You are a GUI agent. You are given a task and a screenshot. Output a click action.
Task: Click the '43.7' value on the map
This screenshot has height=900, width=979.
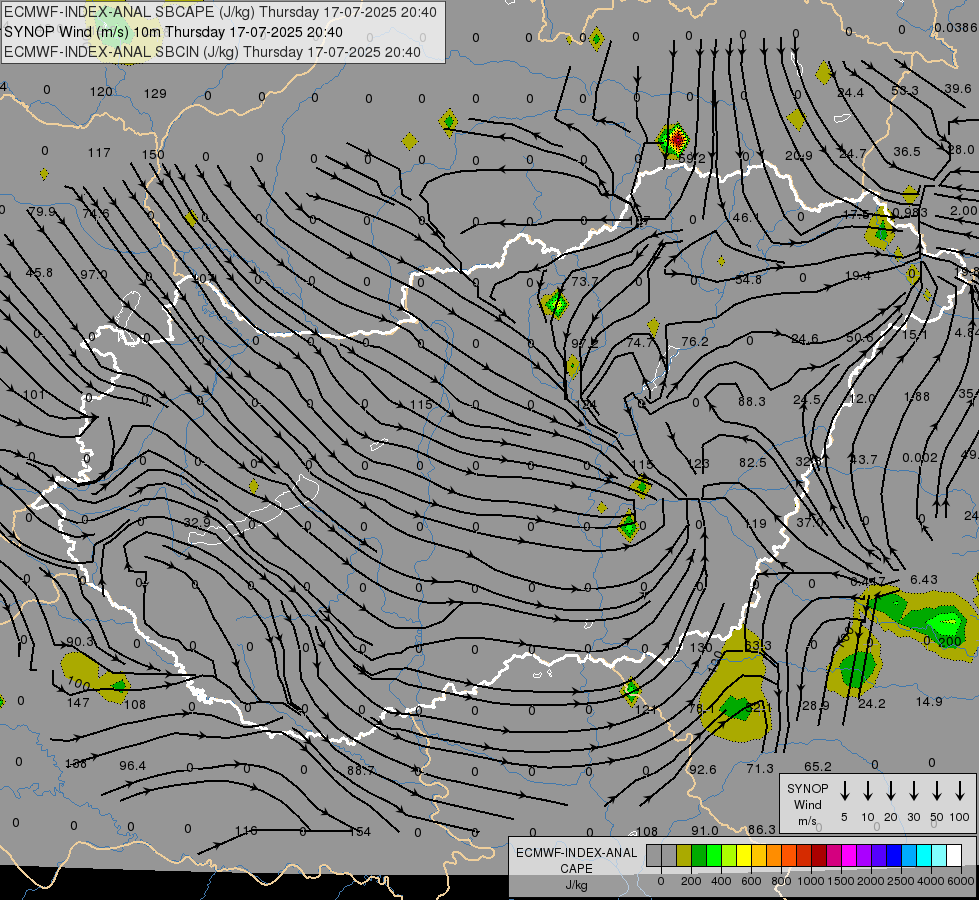point(863,460)
